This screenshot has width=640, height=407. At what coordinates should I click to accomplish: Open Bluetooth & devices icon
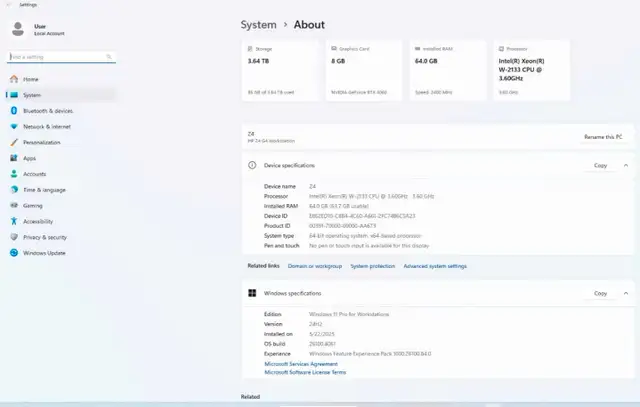coord(14,111)
